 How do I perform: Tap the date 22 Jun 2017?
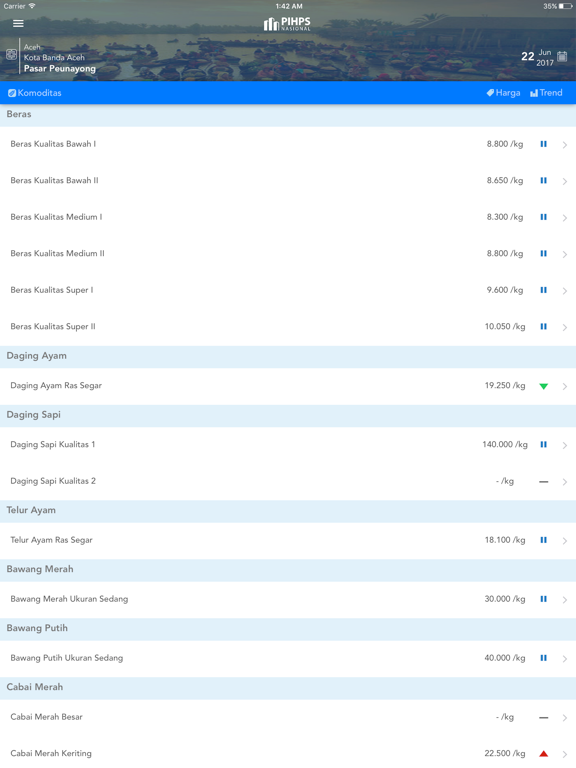click(x=537, y=57)
